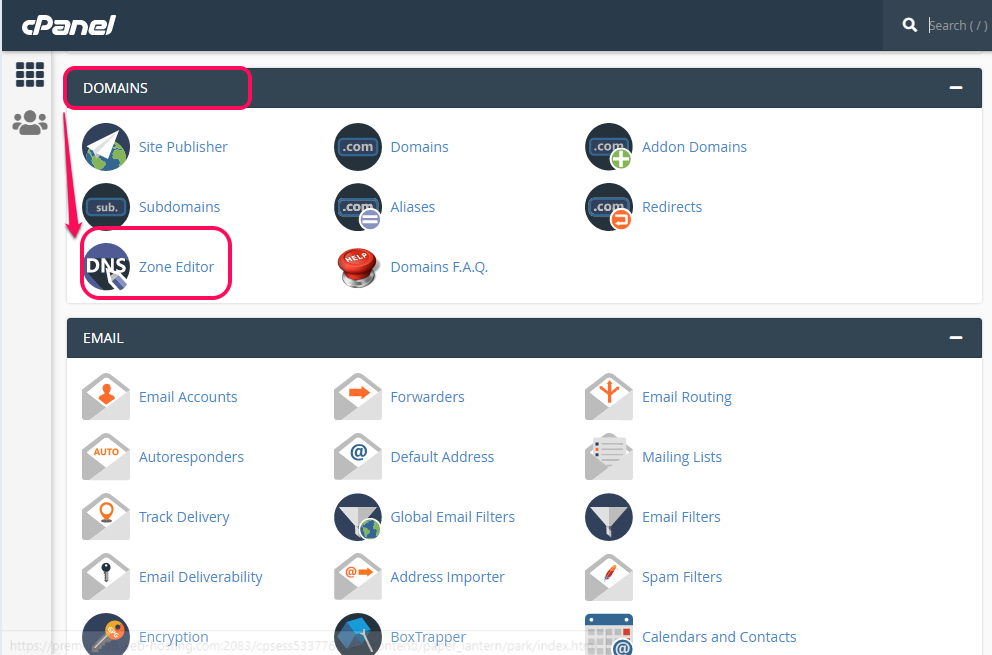This screenshot has height=655, width=992.
Task: Click the Global Email Filters funnel icon
Action: [357, 517]
